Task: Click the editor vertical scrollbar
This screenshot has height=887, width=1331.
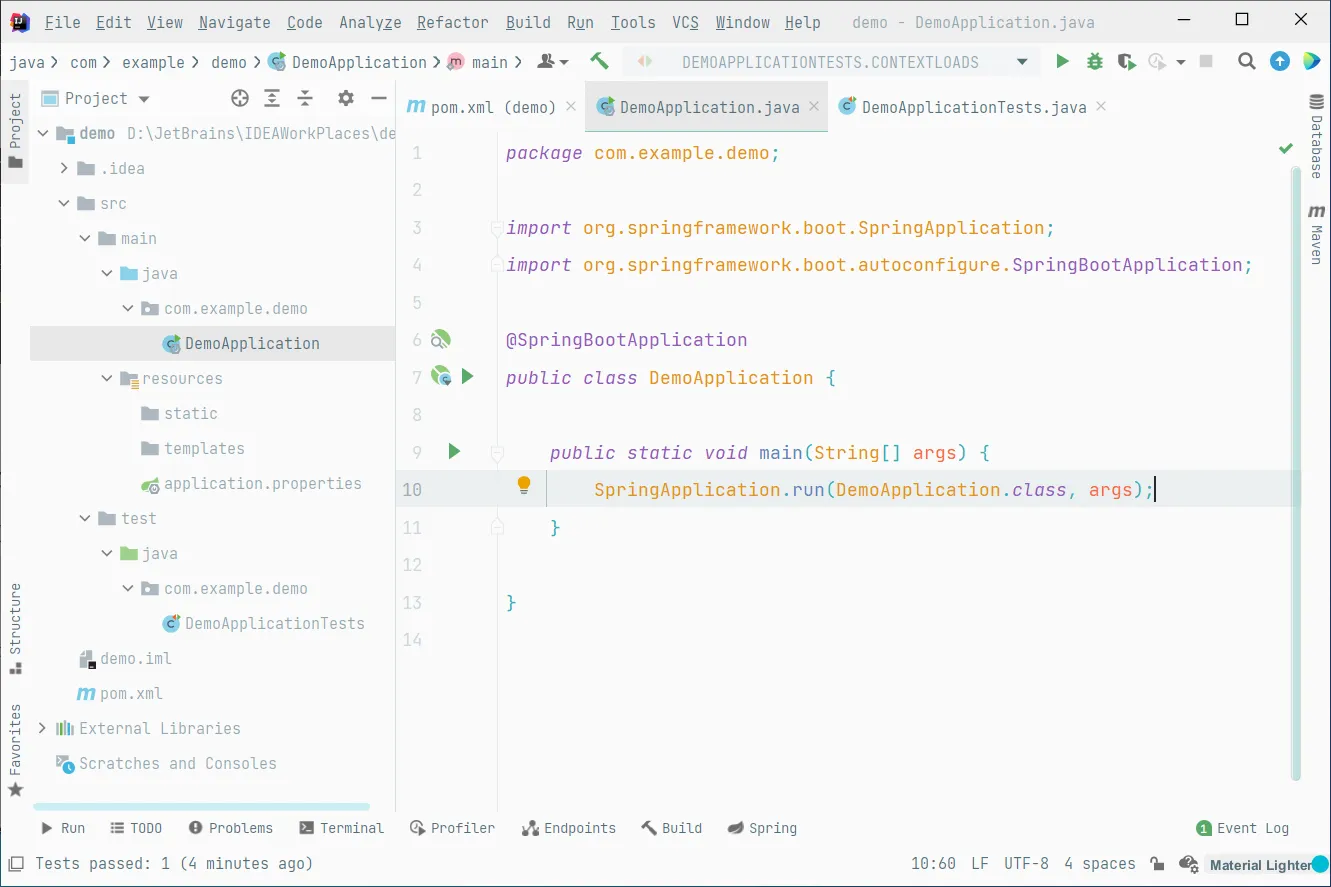Action: tap(1296, 475)
